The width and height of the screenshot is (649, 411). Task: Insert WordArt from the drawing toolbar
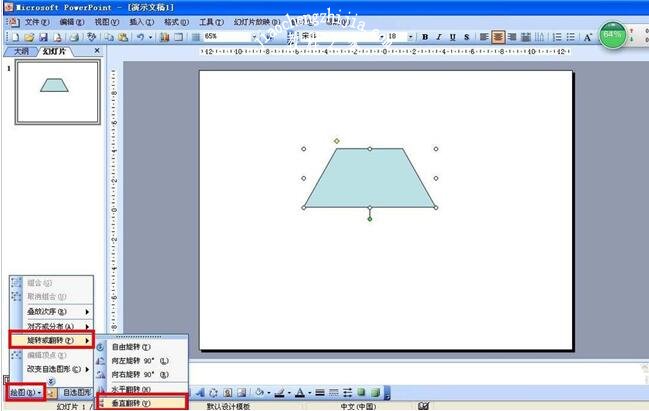[x=200, y=392]
